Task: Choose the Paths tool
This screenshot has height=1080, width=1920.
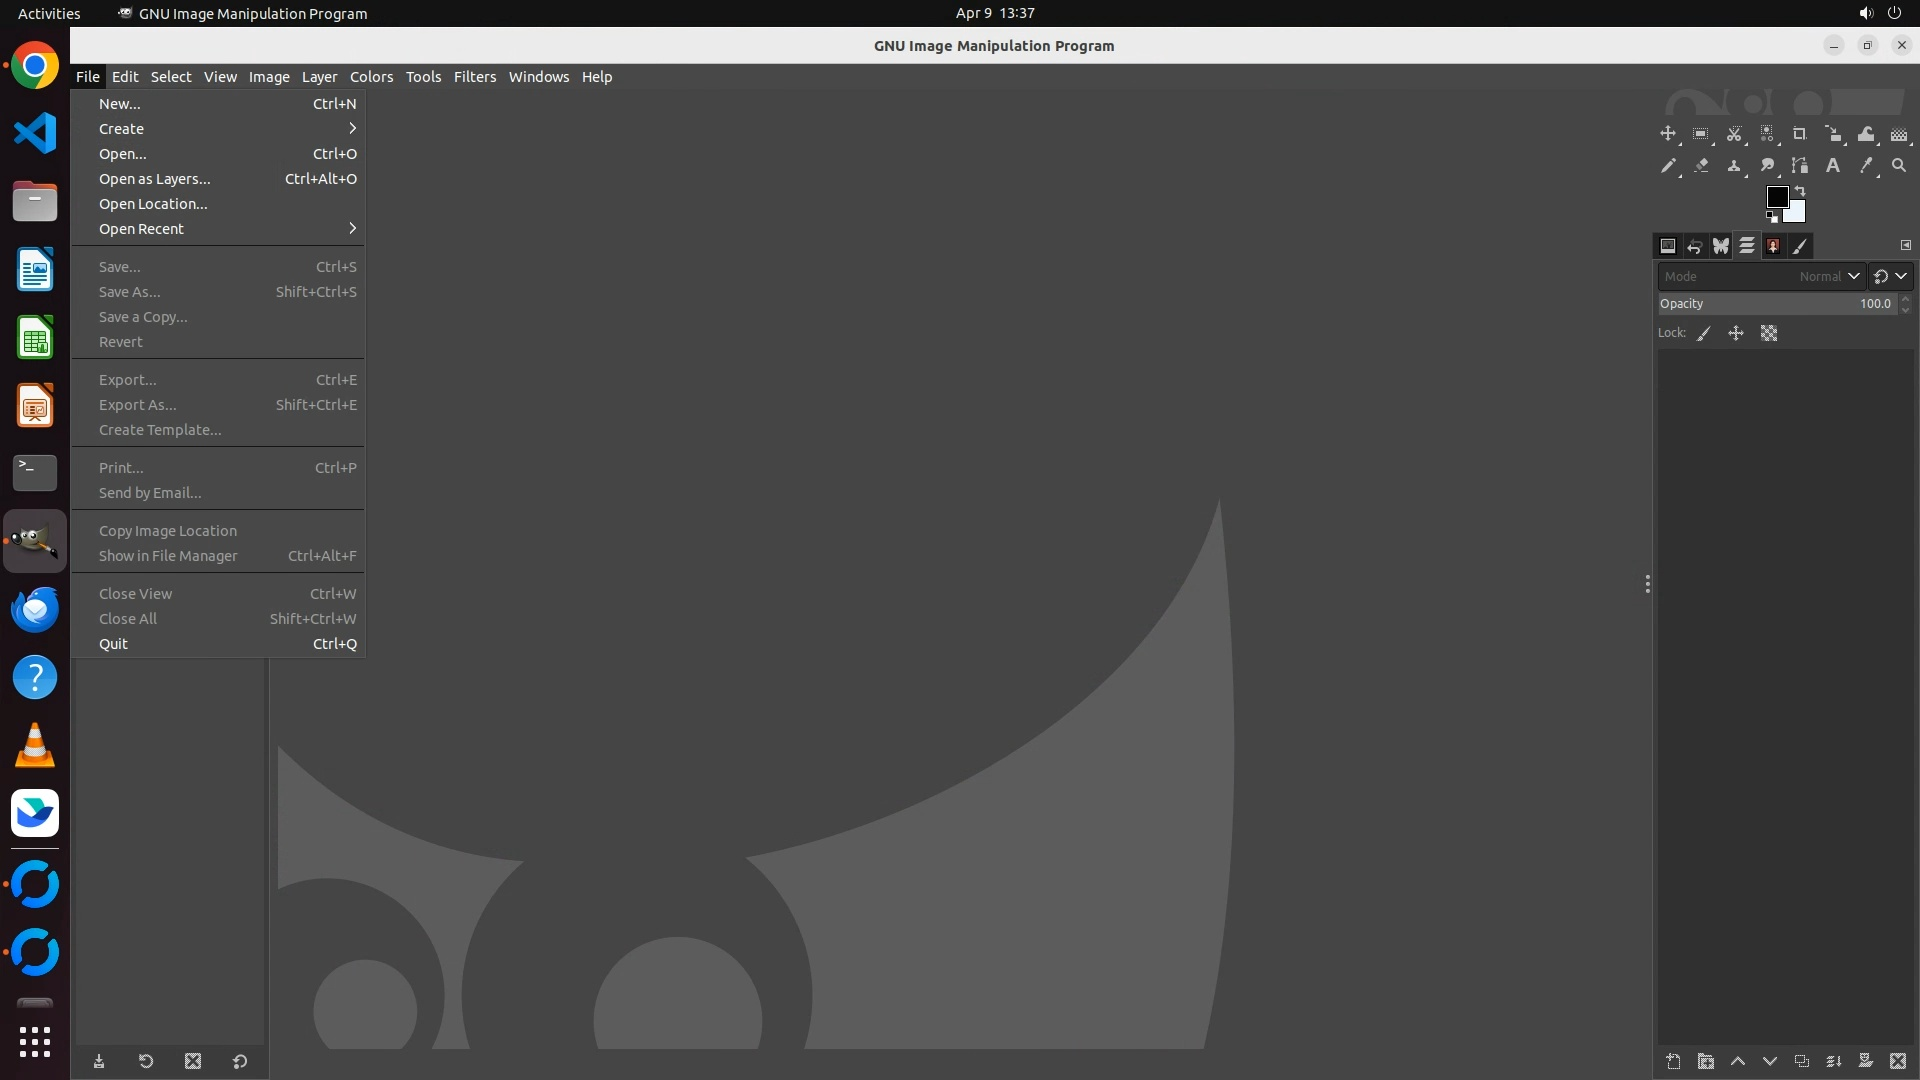Action: (x=1800, y=166)
